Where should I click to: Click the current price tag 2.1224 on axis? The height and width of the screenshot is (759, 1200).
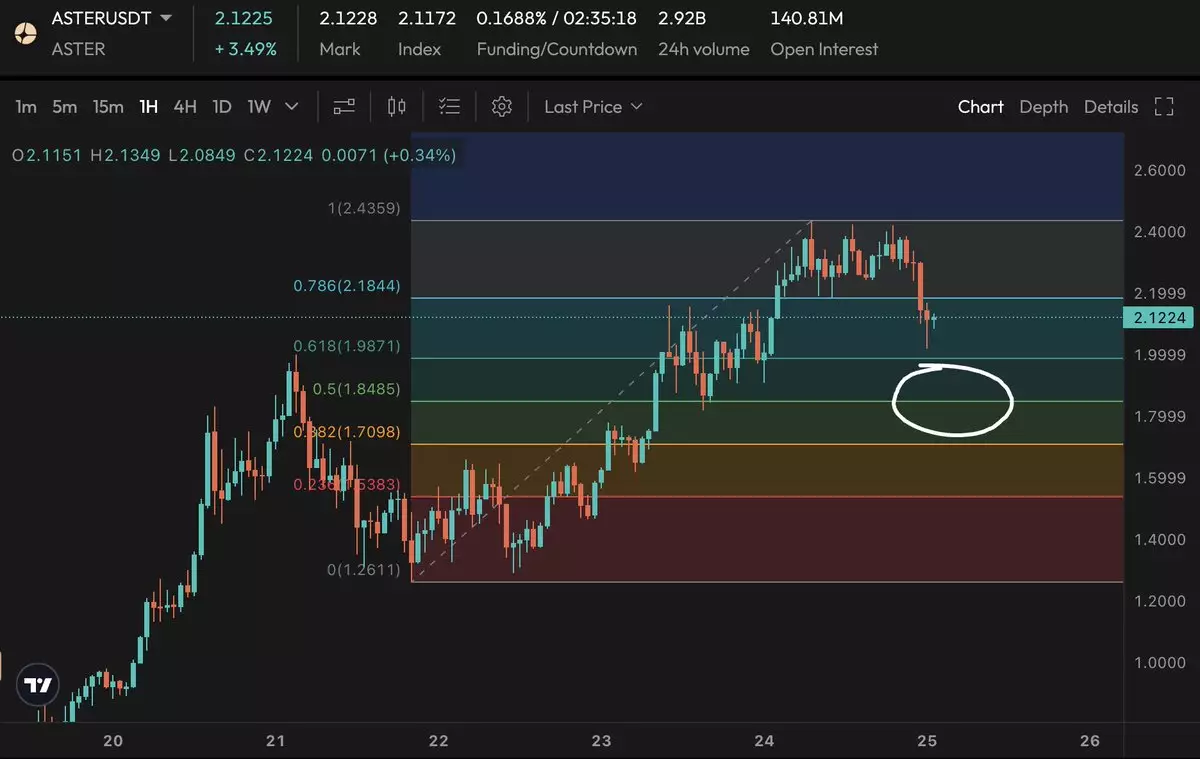(x=1158, y=318)
